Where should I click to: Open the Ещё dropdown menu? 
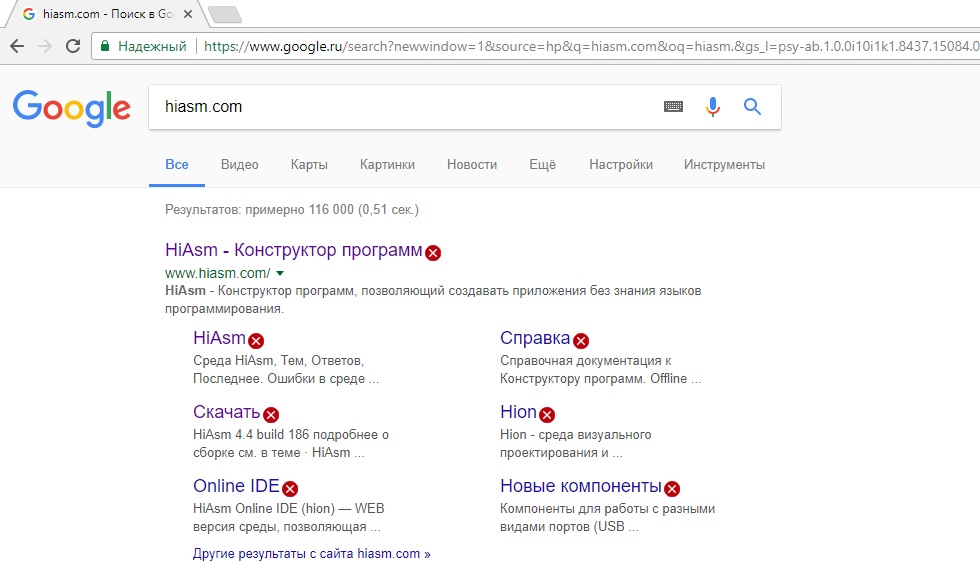pos(542,165)
